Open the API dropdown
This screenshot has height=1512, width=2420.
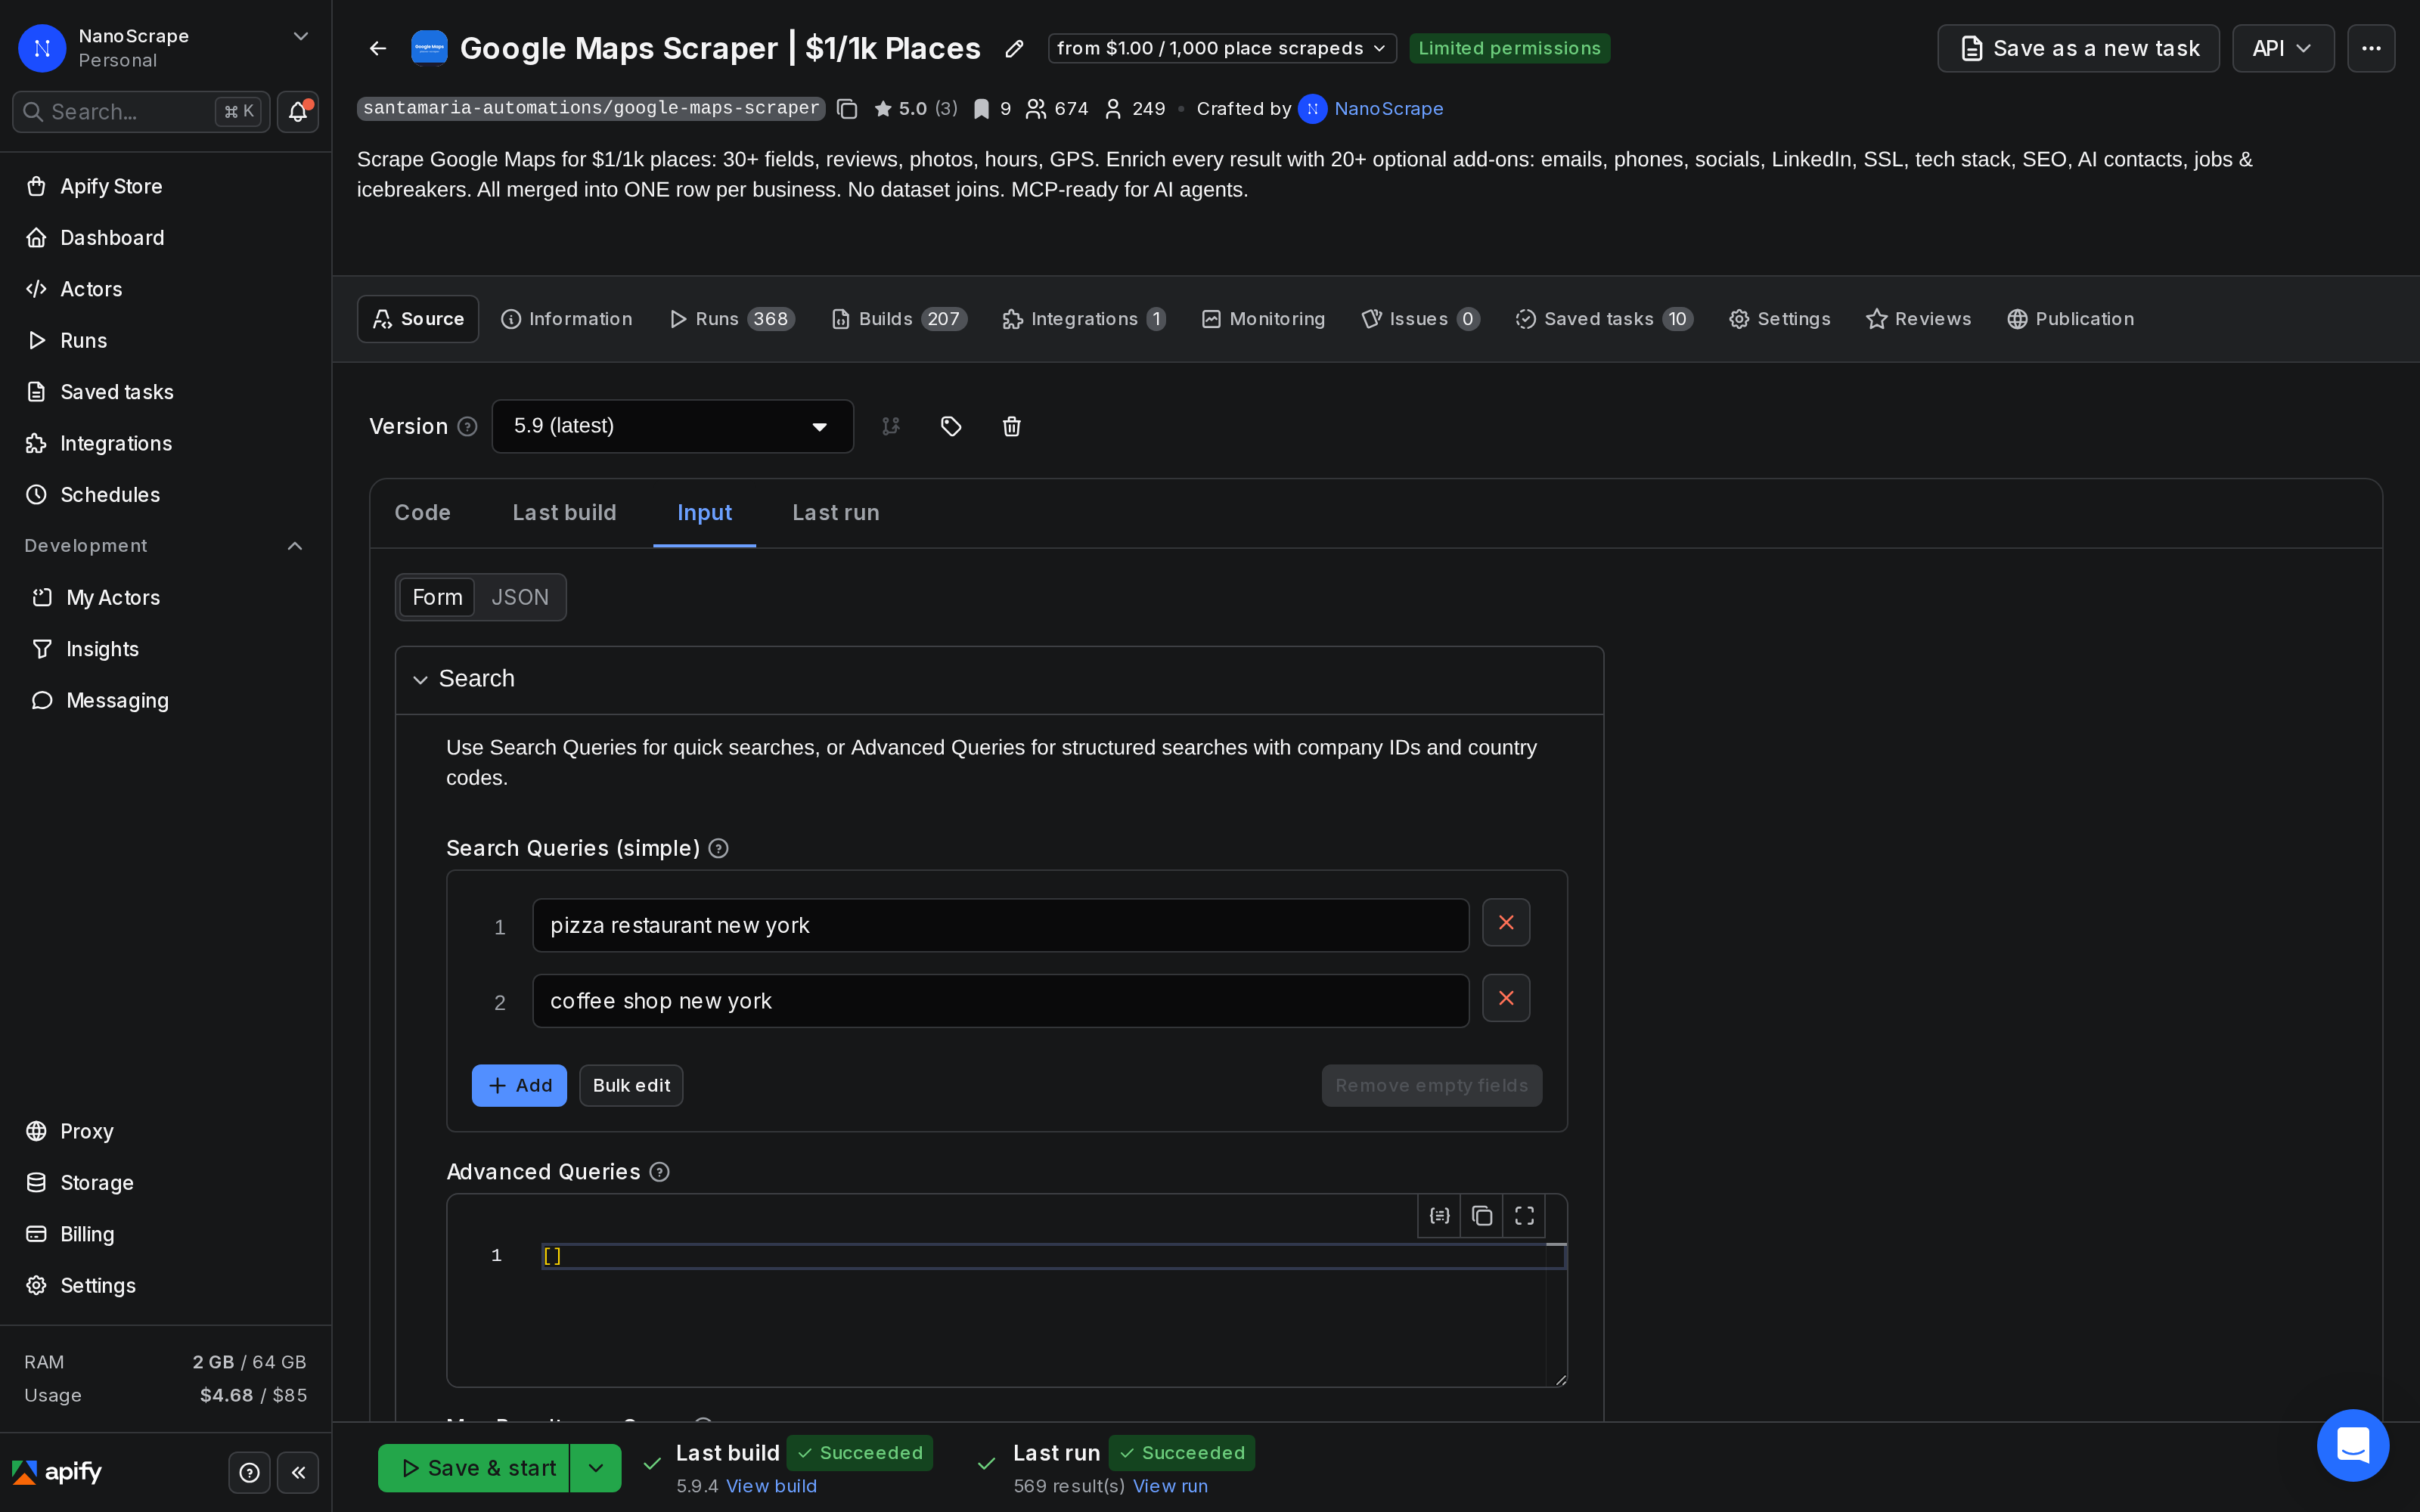click(x=2283, y=48)
